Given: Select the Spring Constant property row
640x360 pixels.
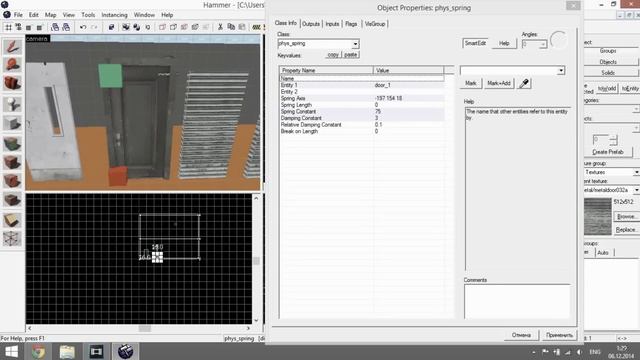Looking at the screenshot, I should [362, 111].
